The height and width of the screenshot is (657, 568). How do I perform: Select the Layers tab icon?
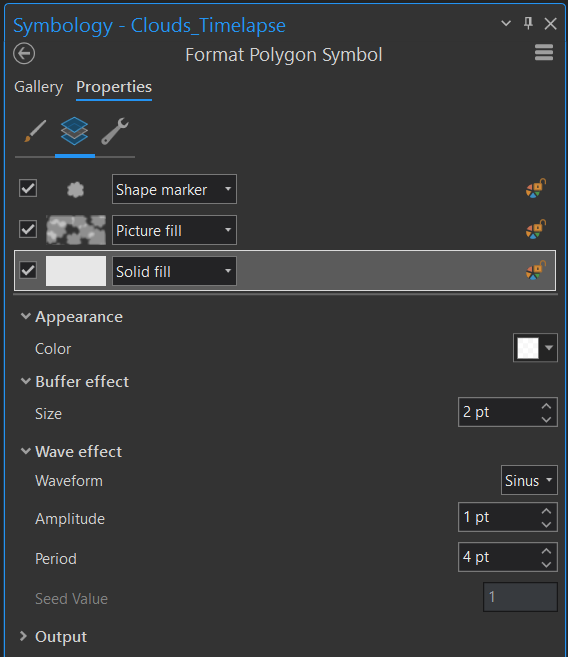pos(75,131)
